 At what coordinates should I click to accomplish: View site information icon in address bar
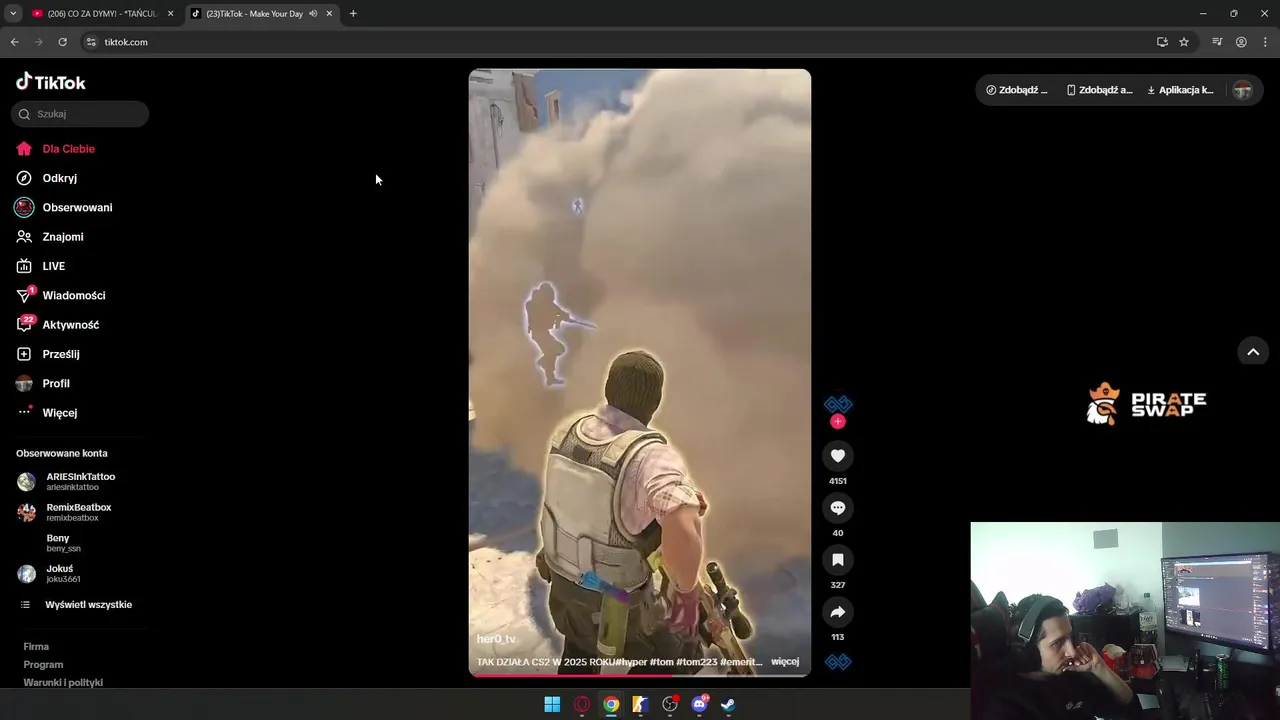[90, 42]
